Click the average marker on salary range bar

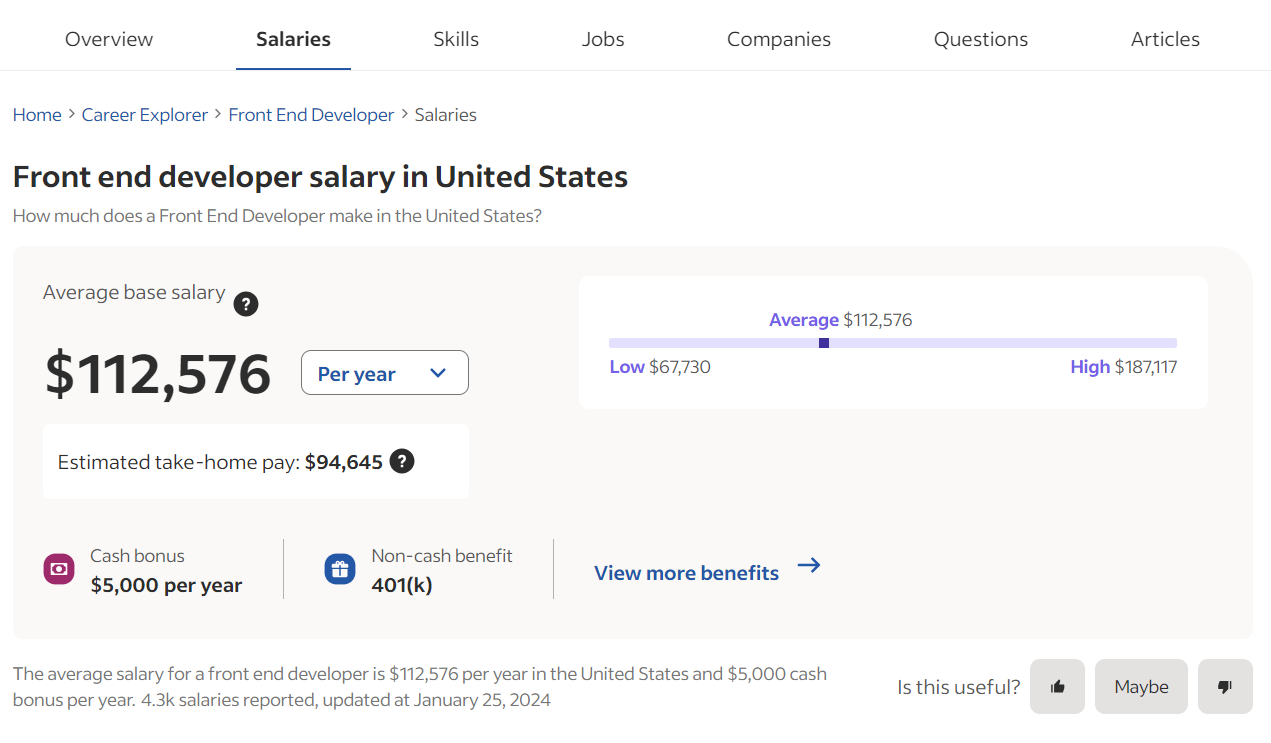(x=824, y=343)
